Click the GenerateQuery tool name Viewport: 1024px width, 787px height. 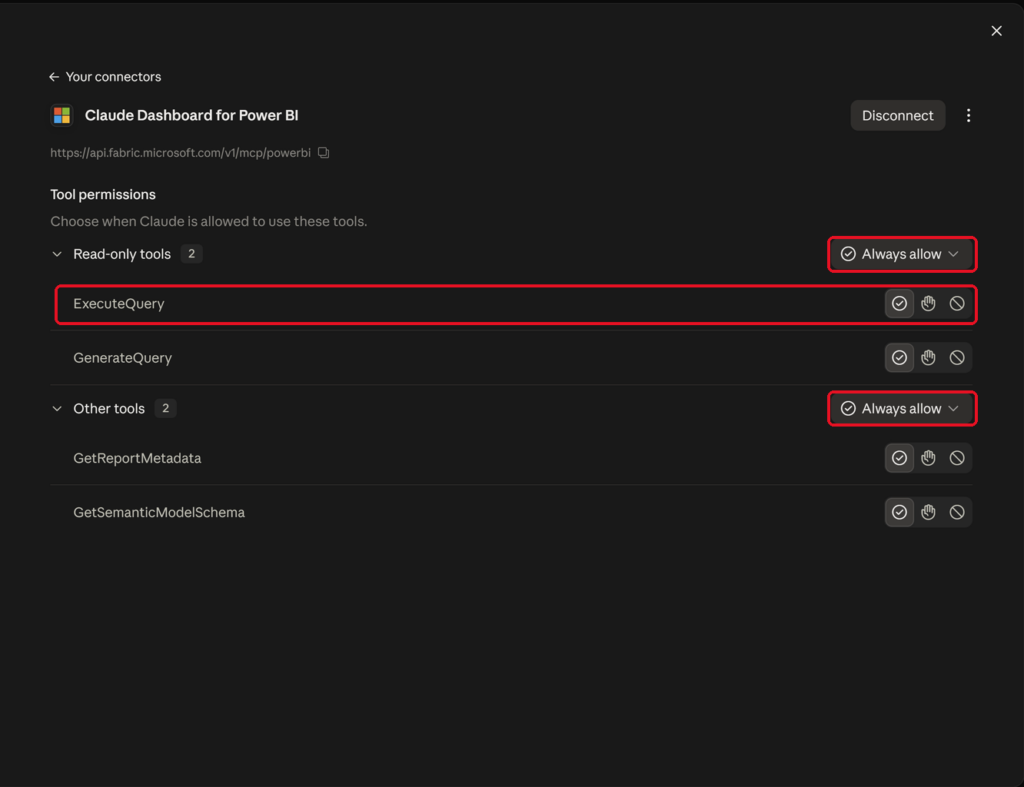(123, 358)
